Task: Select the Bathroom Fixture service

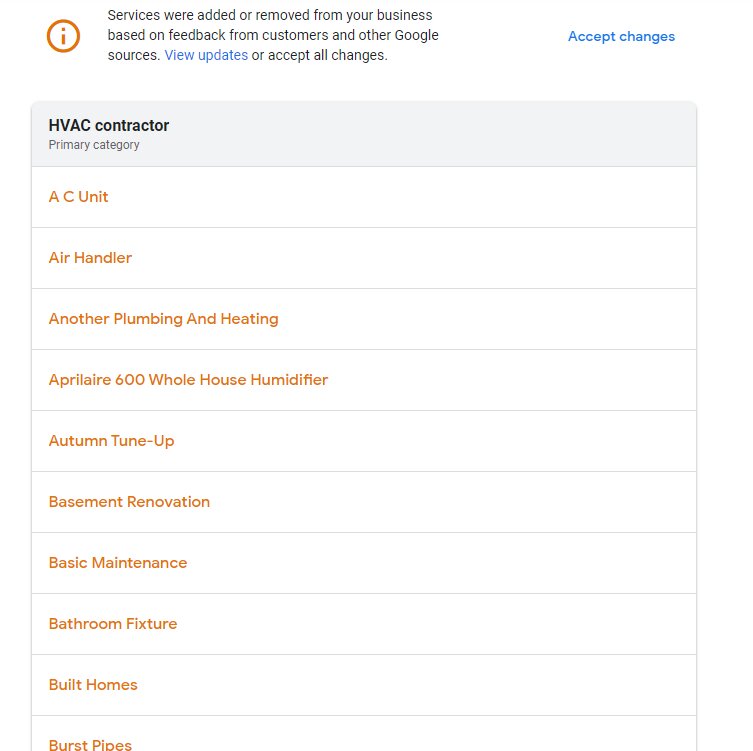Action: (x=113, y=624)
